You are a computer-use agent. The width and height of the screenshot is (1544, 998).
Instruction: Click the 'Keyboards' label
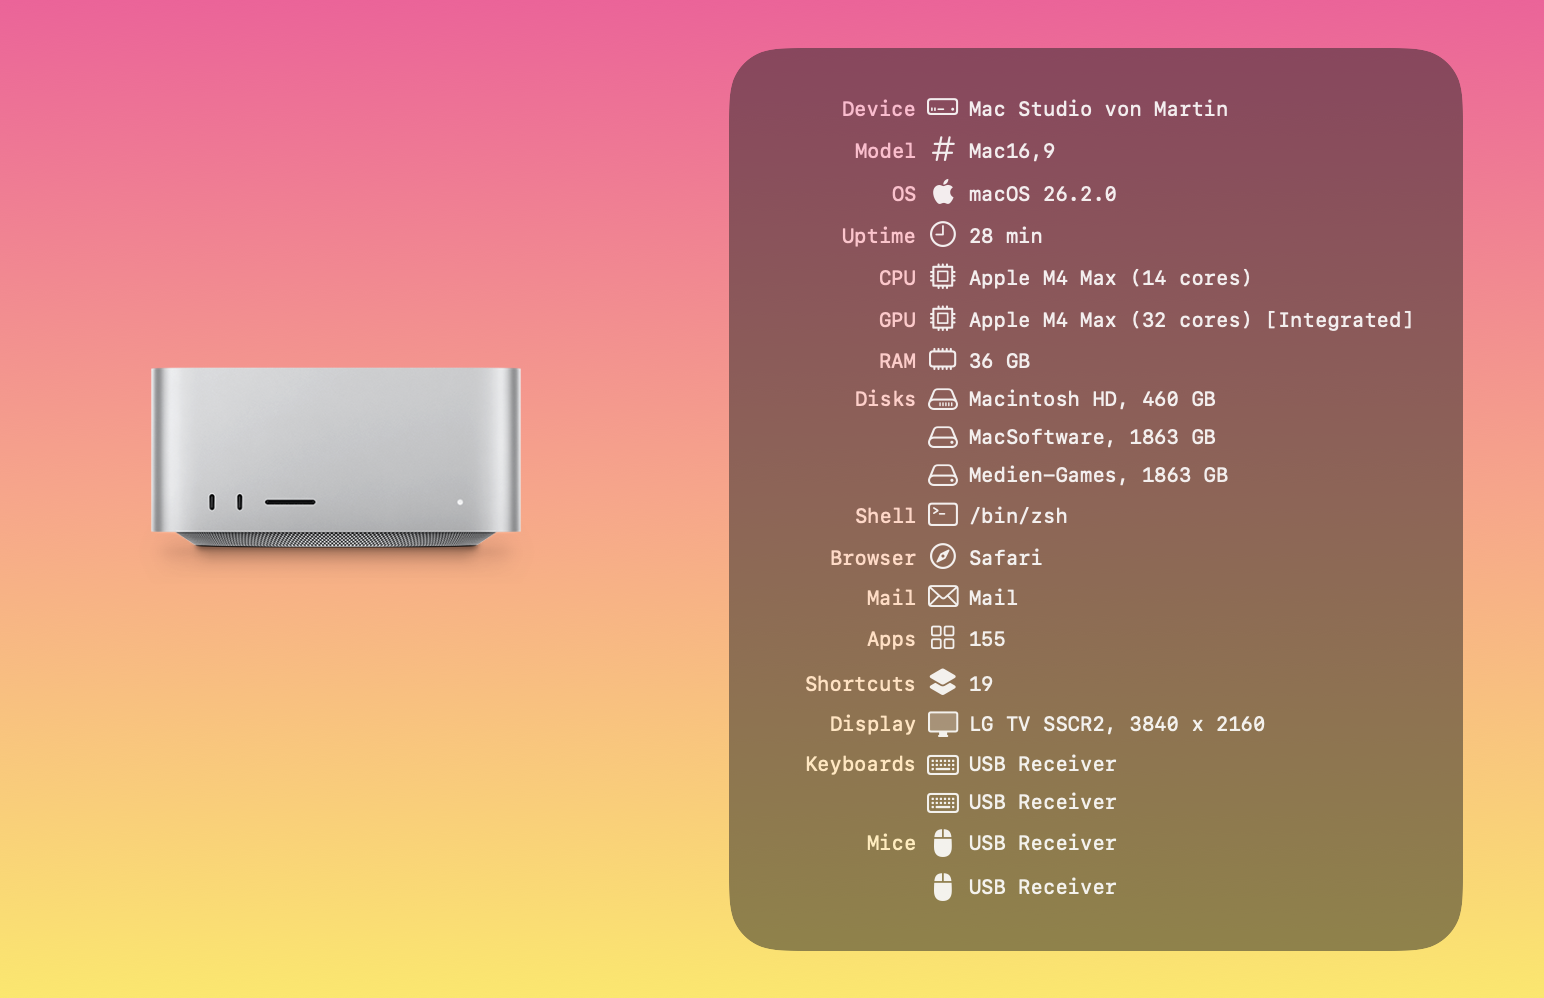point(860,764)
